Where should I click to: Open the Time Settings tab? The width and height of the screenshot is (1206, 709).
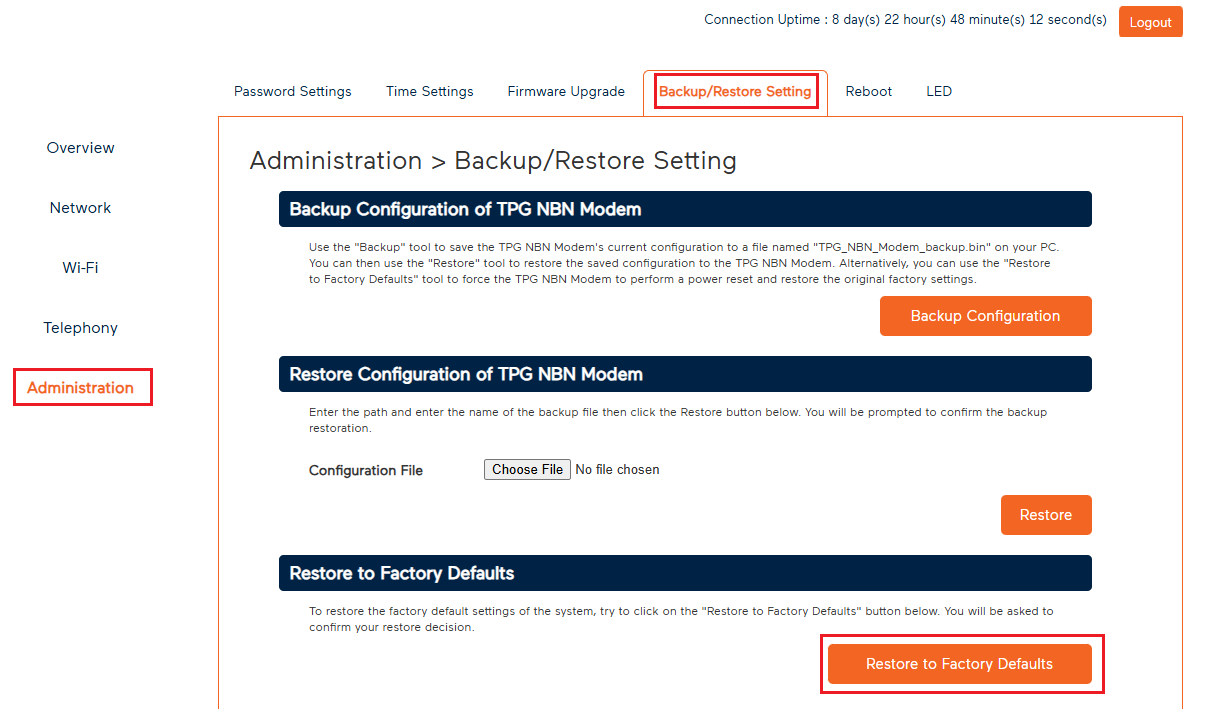(429, 91)
